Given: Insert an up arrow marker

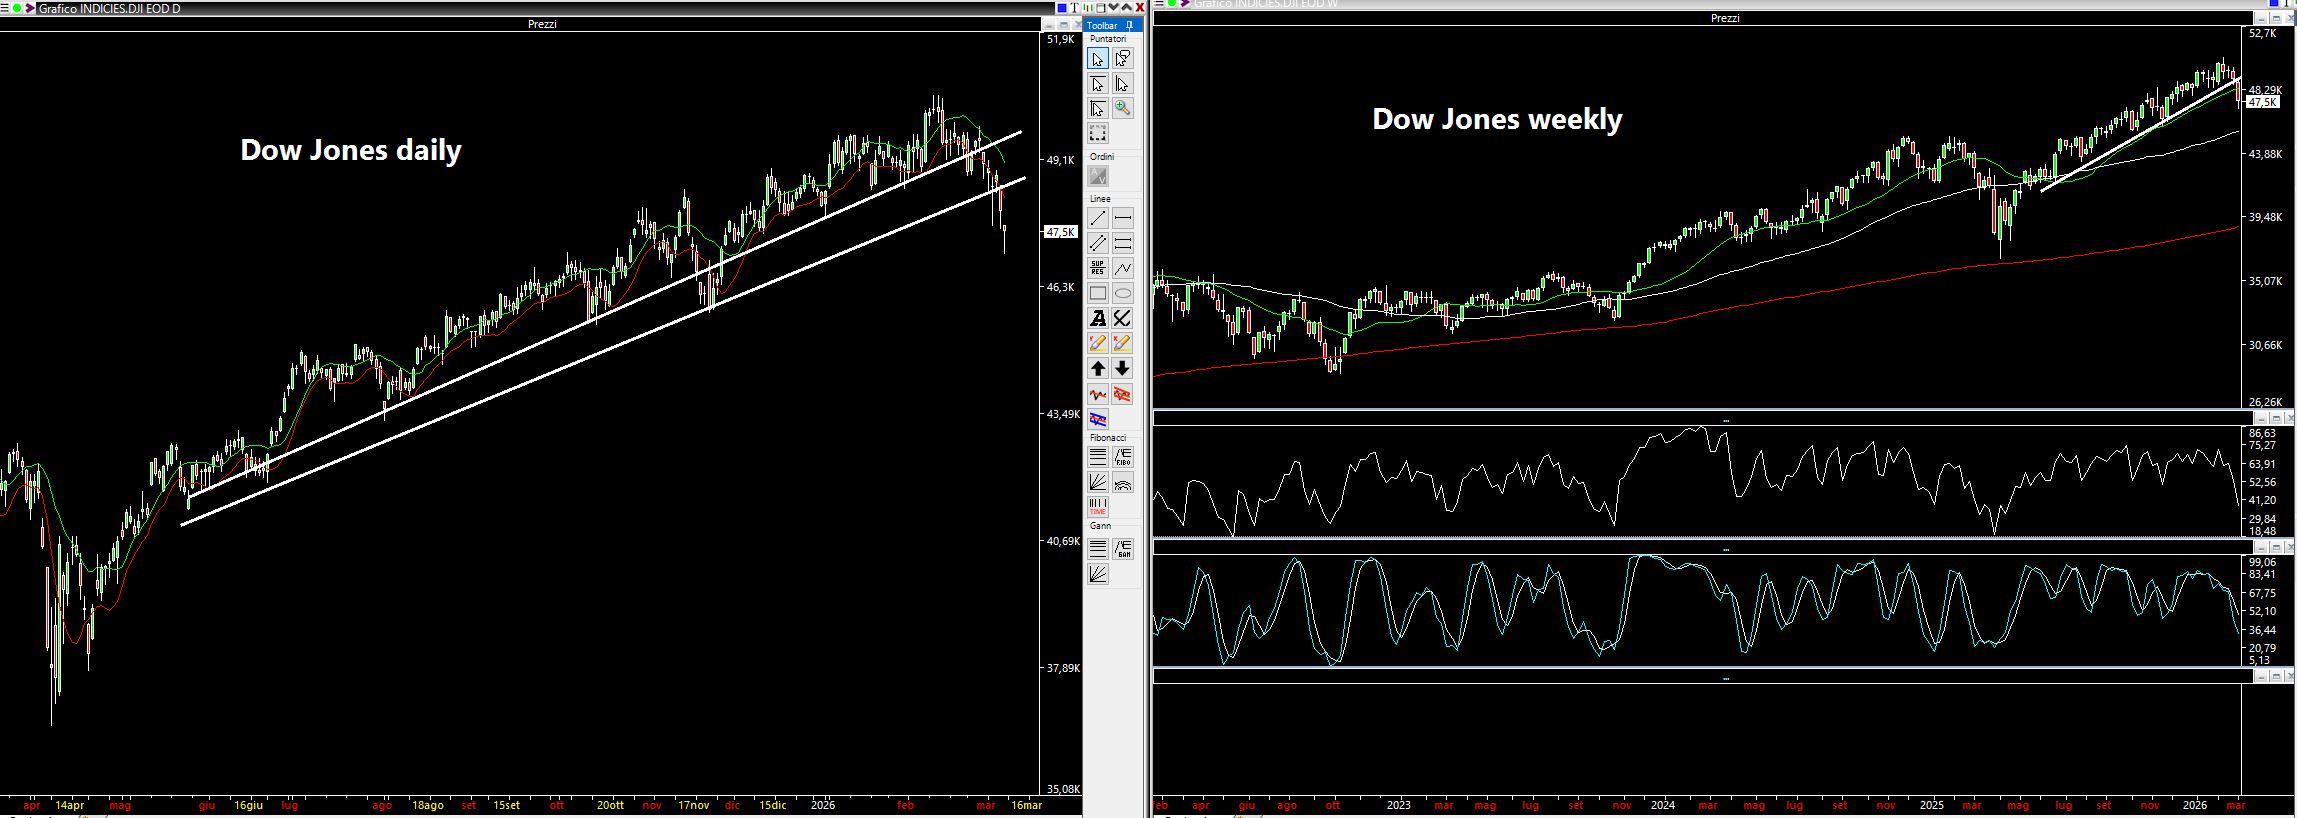Looking at the screenshot, I should [1098, 368].
